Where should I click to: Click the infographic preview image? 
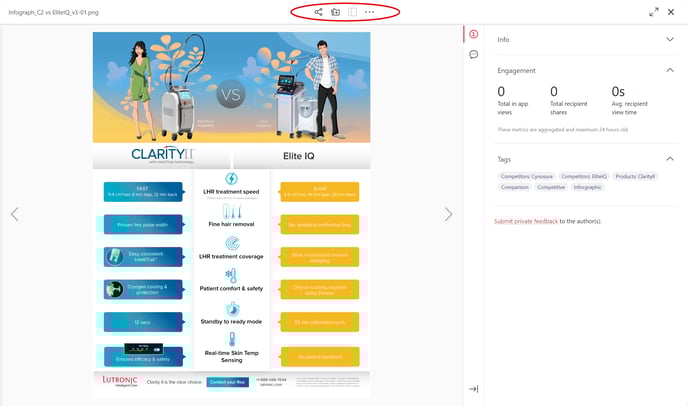click(231, 214)
